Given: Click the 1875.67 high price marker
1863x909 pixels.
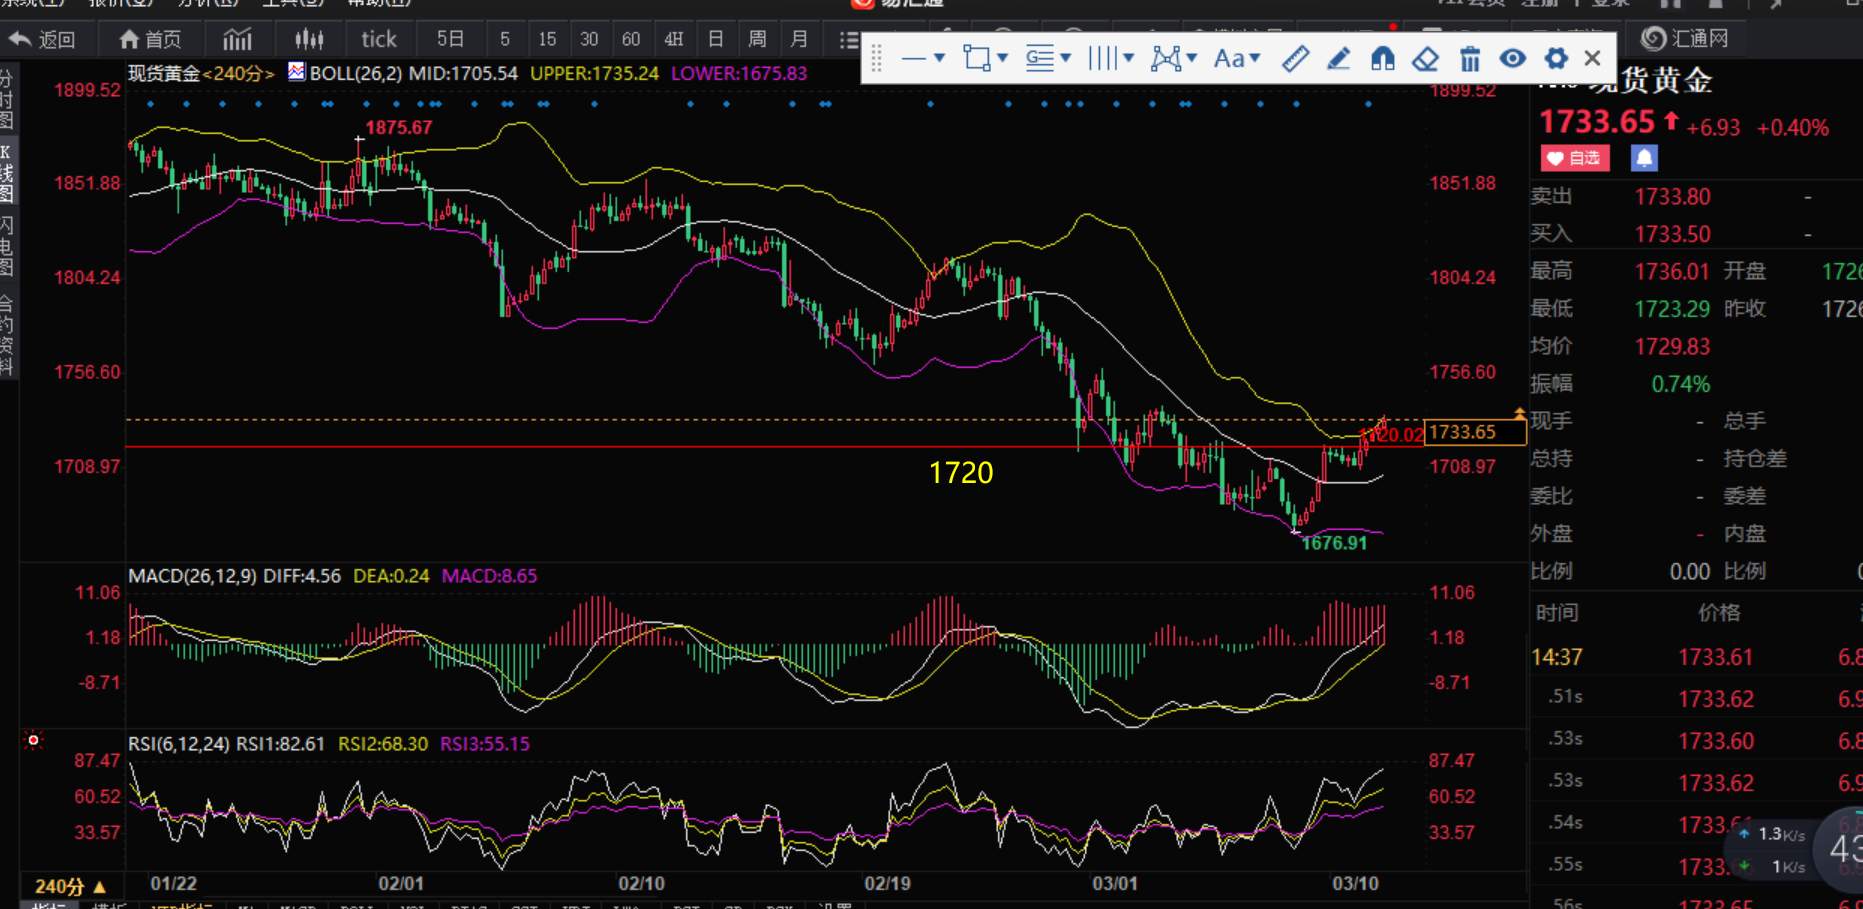Looking at the screenshot, I should pos(398,127).
